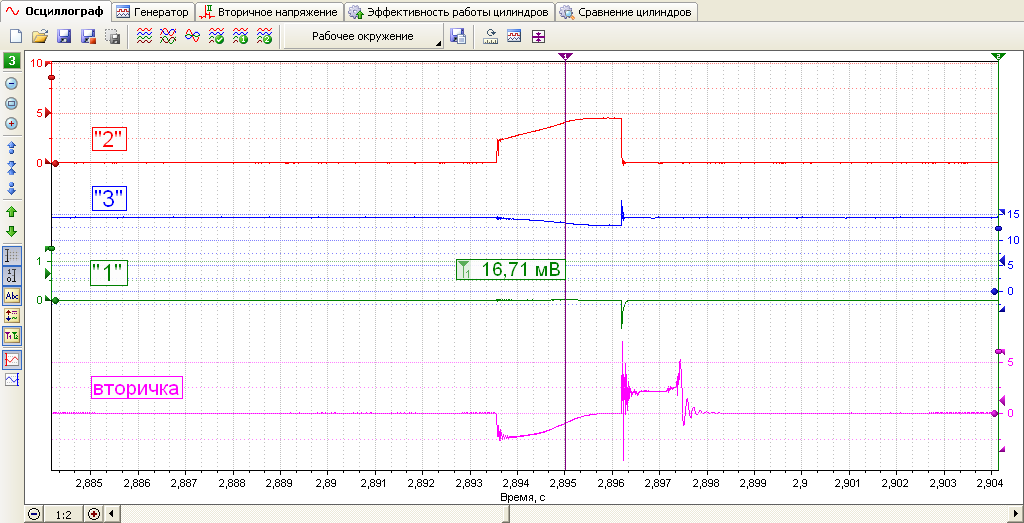Image resolution: width=1024 pixels, height=523 pixels.
Task: Click the vertical zoom out minus icon
Action: [x=12, y=84]
